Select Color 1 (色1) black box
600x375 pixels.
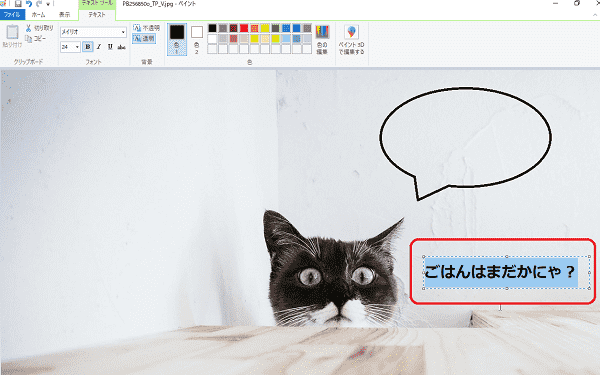[177, 39]
